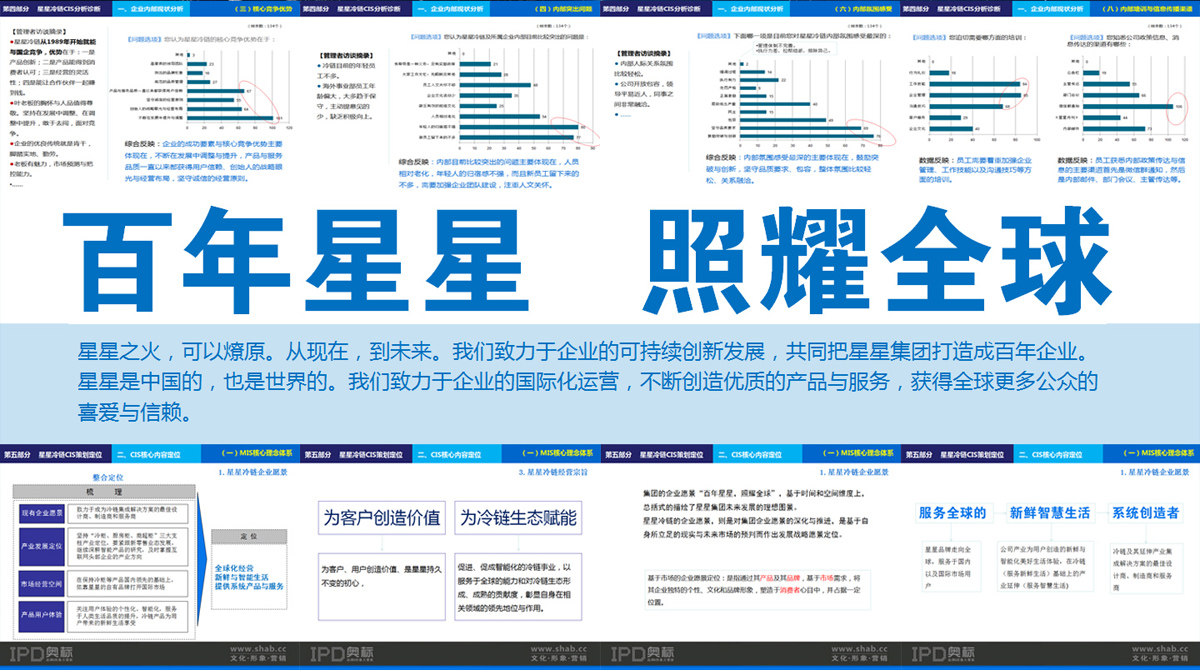
Task: Click the 星星之火，可以燎原 paragraph line
Action: (x=580, y=353)
